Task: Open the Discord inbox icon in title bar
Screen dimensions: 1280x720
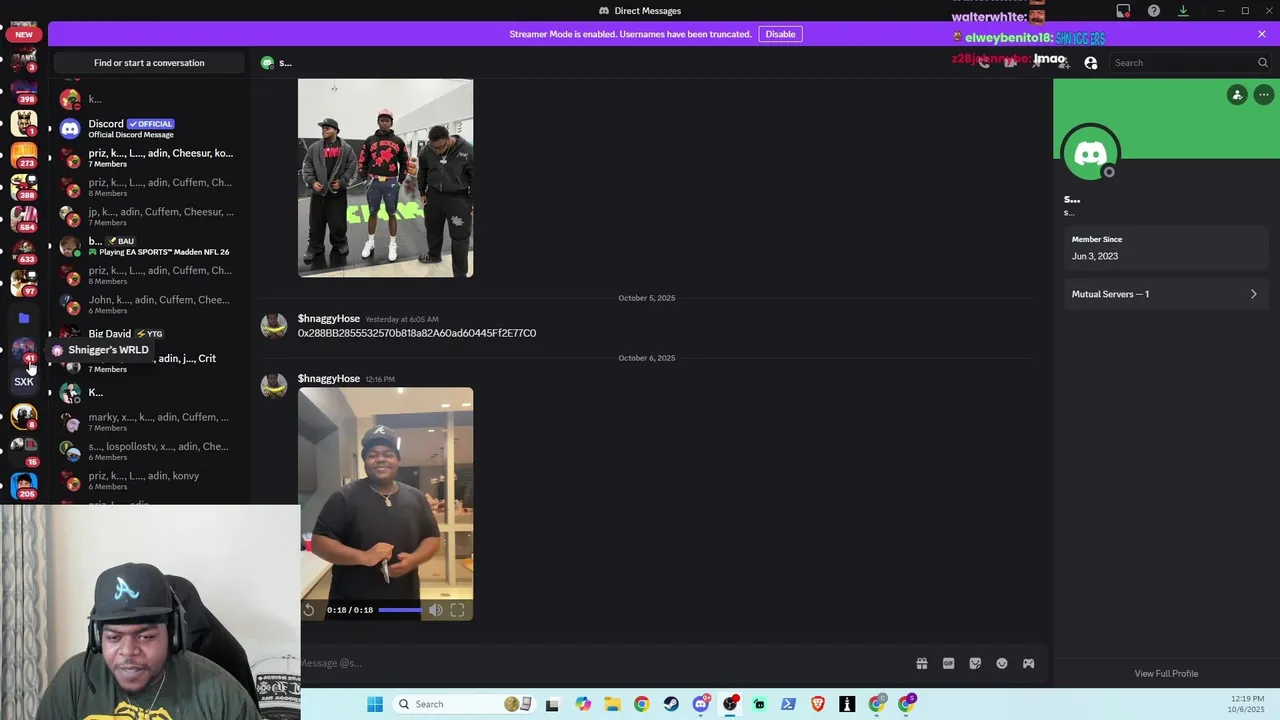Action: click(x=1123, y=11)
